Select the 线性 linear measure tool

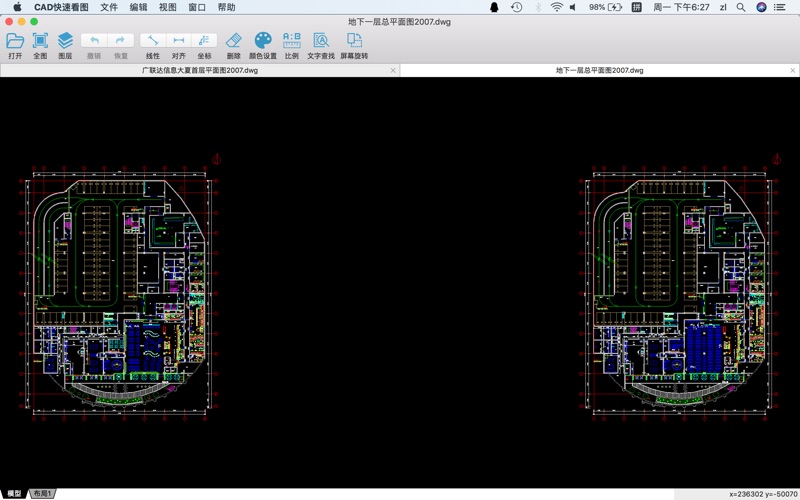click(x=153, y=41)
